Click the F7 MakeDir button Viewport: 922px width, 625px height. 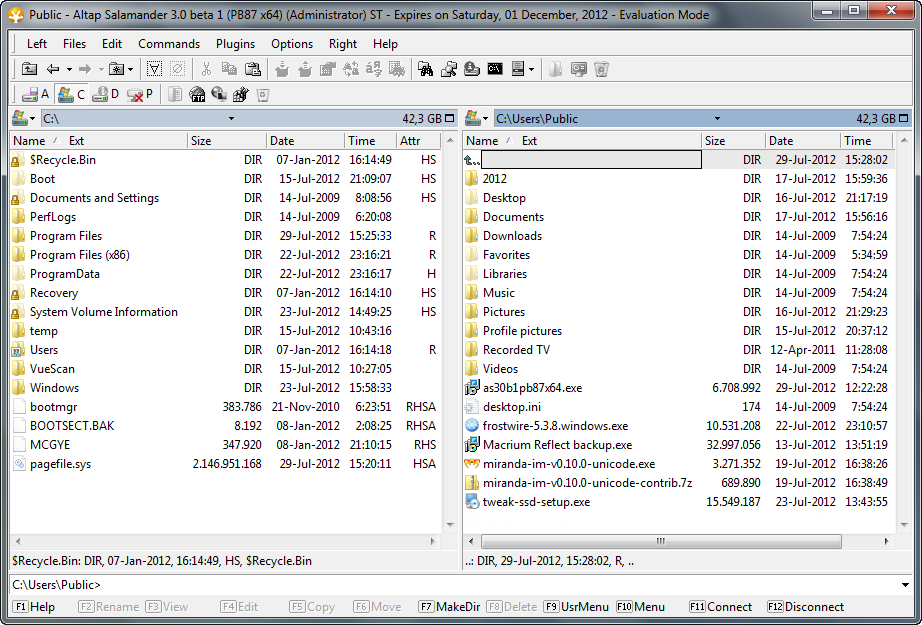click(x=449, y=607)
